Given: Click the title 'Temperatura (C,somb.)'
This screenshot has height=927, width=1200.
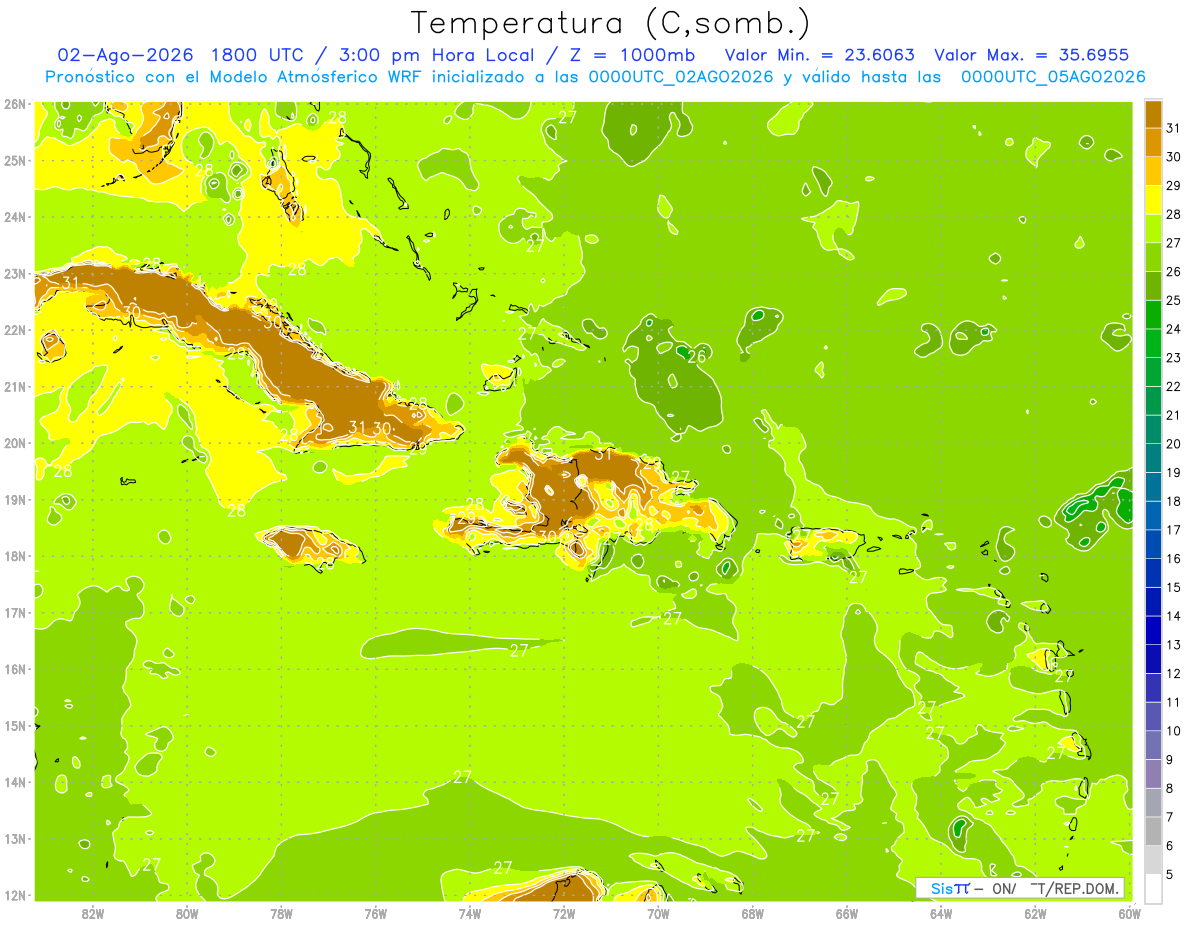Looking at the screenshot, I should (611, 23).
